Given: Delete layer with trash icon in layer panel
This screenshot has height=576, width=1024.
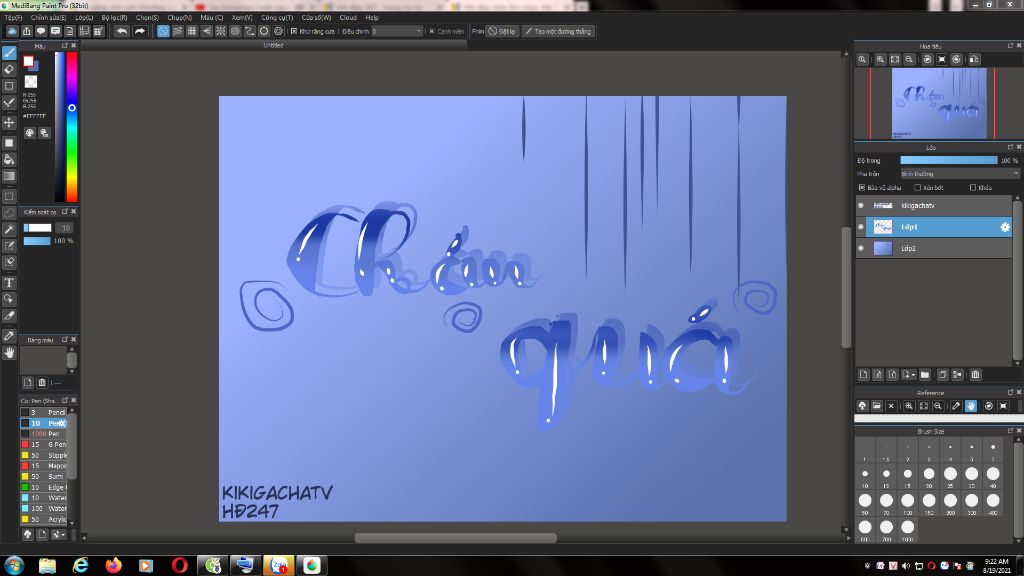Looking at the screenshot, I should point(975,375).
